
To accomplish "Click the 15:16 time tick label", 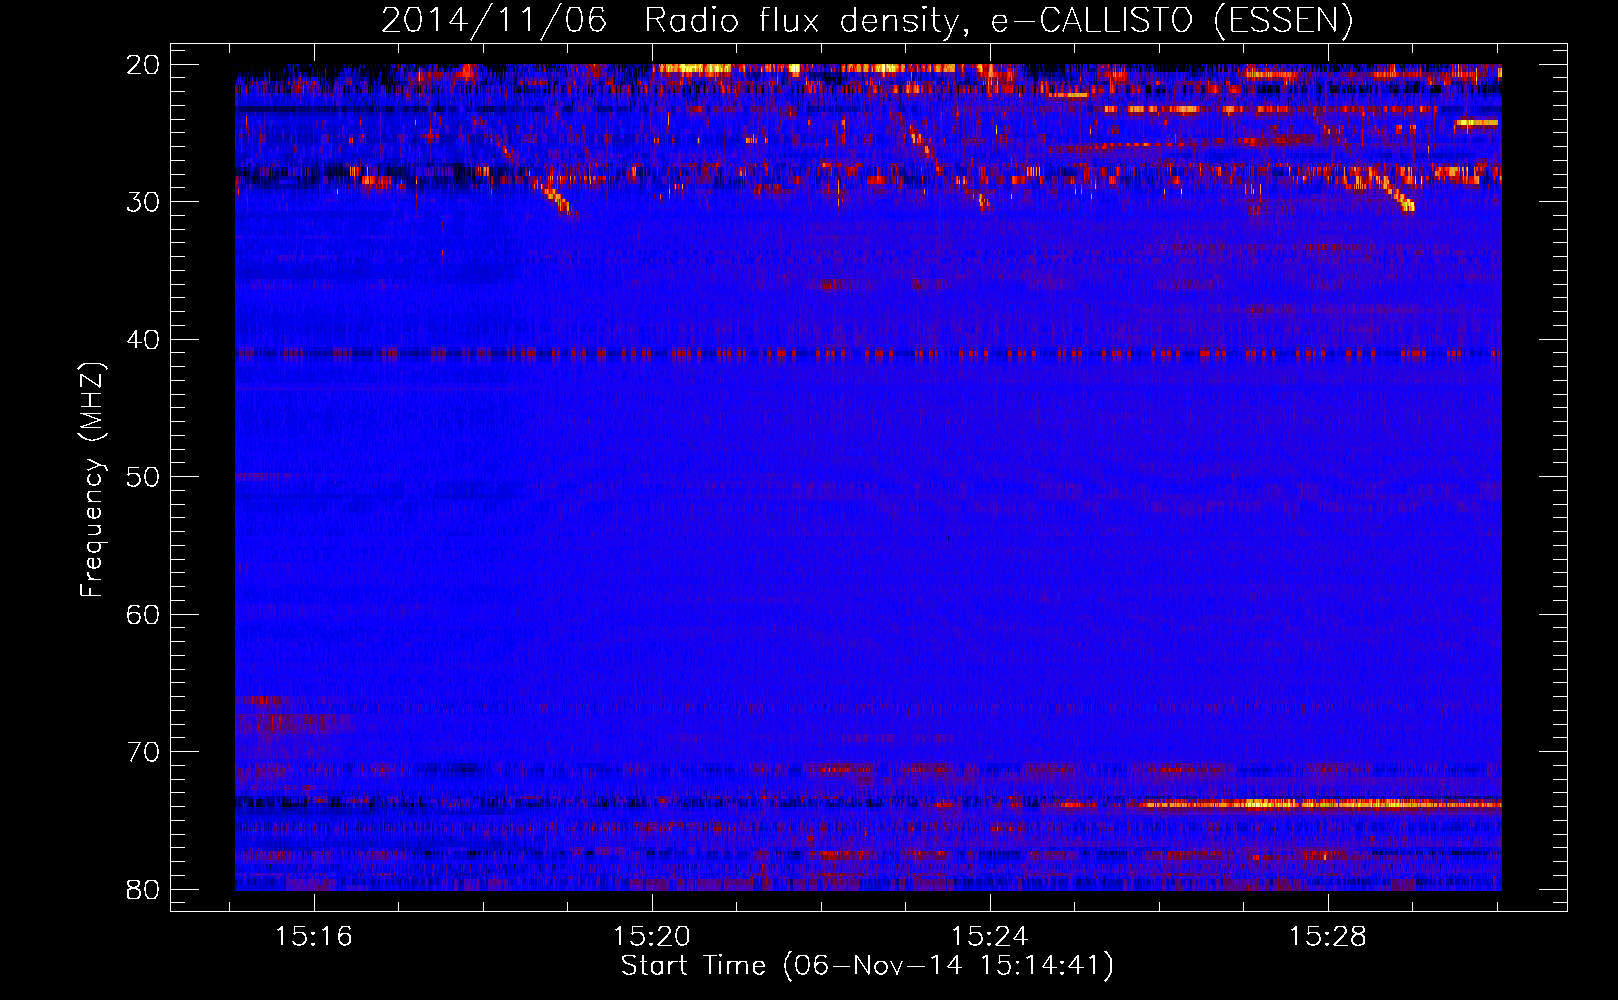I will (x=315, y=937).
